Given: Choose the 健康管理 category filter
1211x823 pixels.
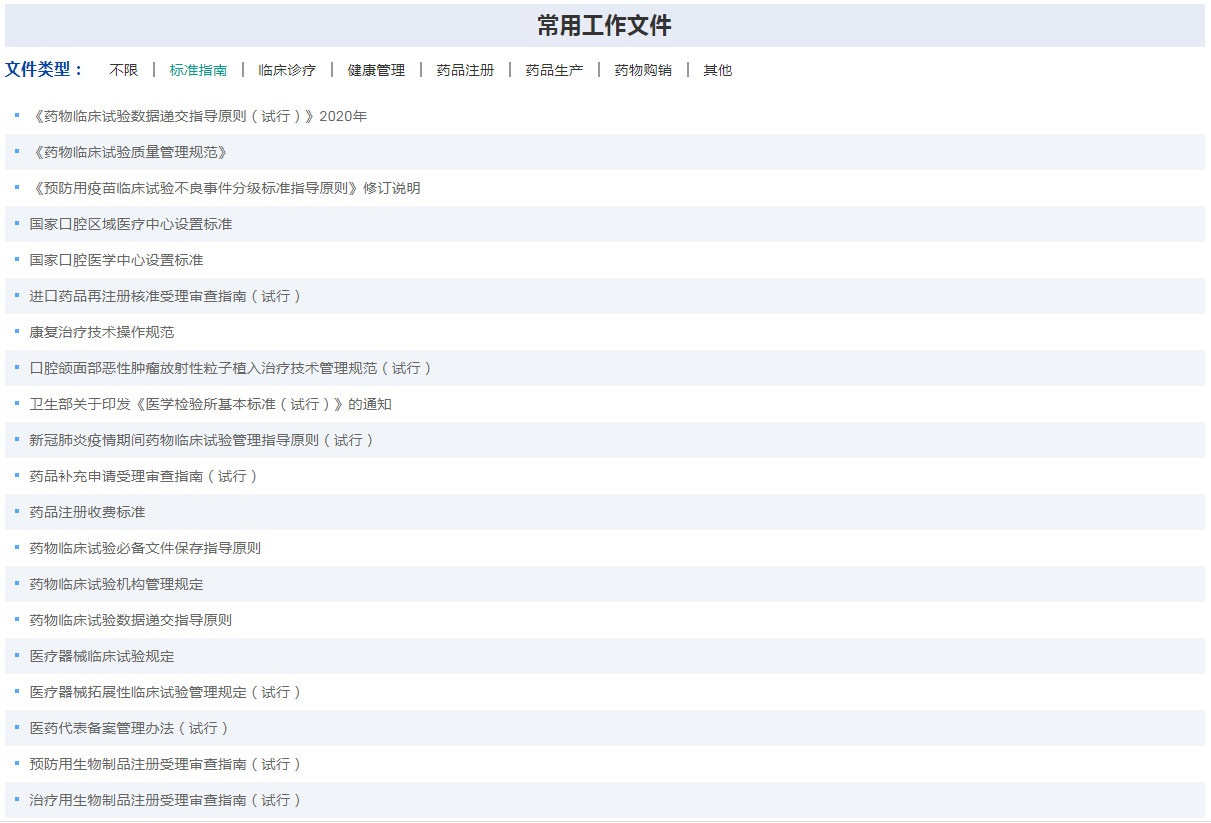Looking at the screenshot, I should click(x=376, y=70).
